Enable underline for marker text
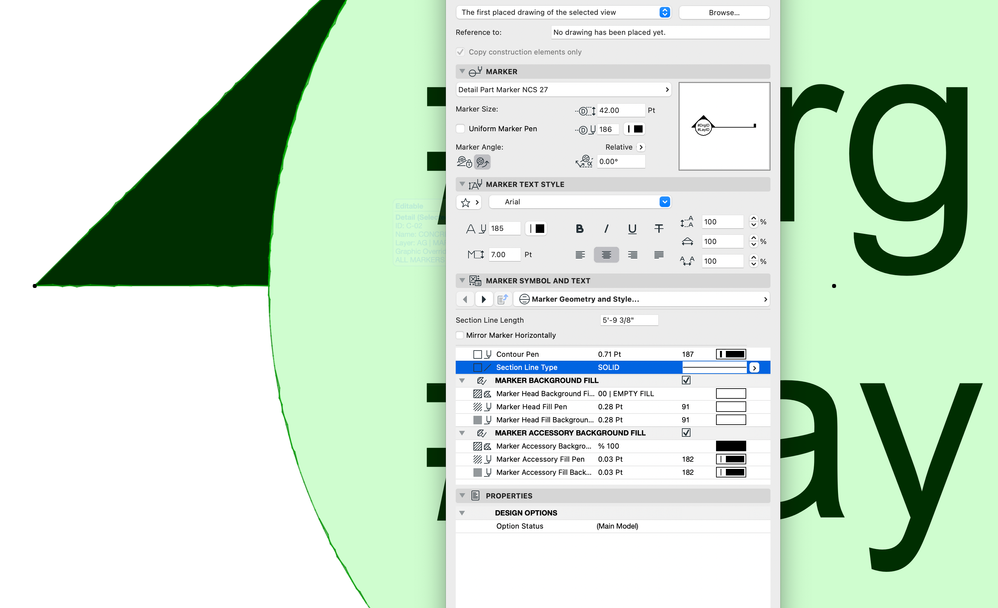Viewport: 998px width, 608px height. 632,229
